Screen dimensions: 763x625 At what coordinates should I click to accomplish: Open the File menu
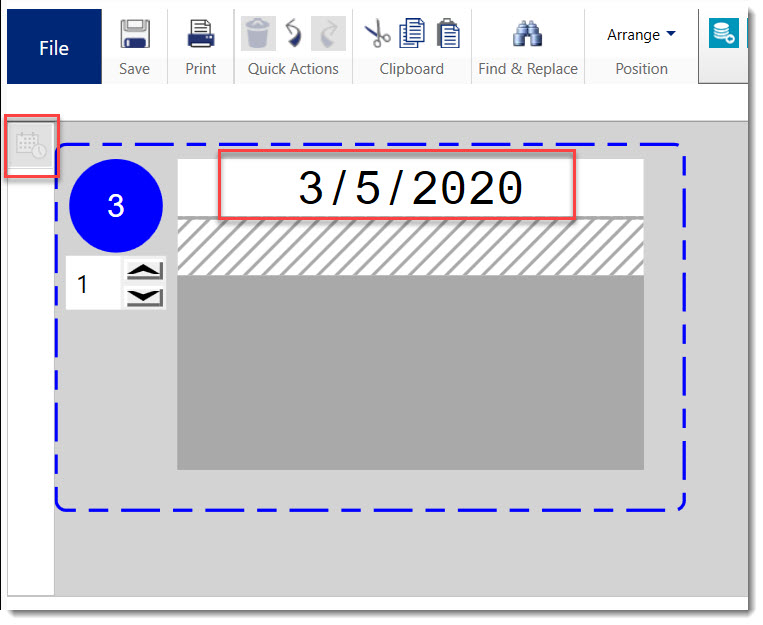54,47
